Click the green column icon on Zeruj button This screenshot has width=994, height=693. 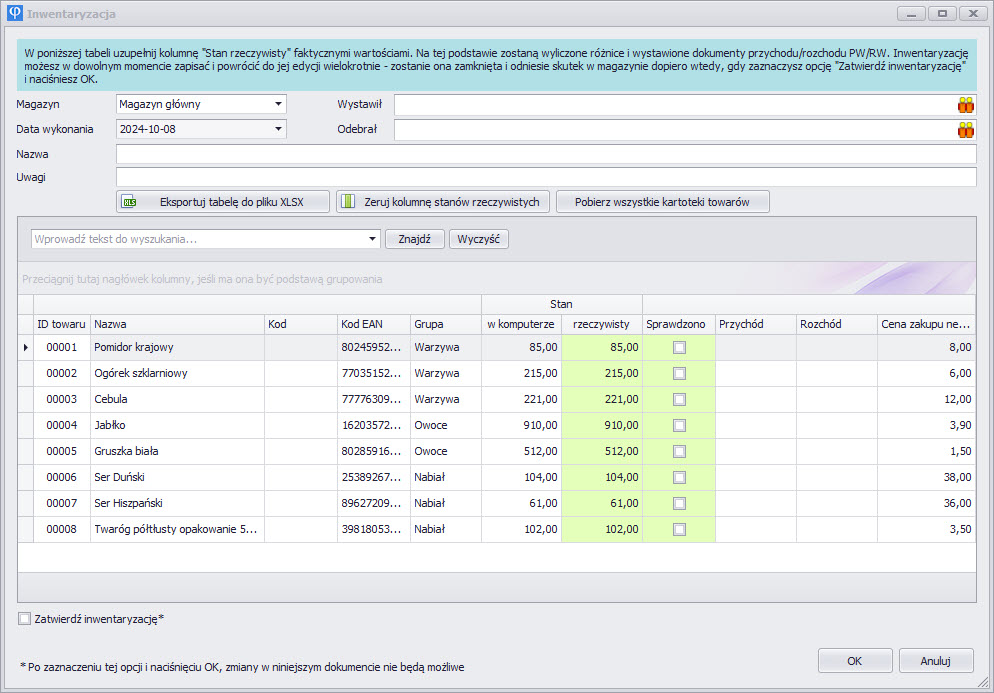(x=348, y=202)
